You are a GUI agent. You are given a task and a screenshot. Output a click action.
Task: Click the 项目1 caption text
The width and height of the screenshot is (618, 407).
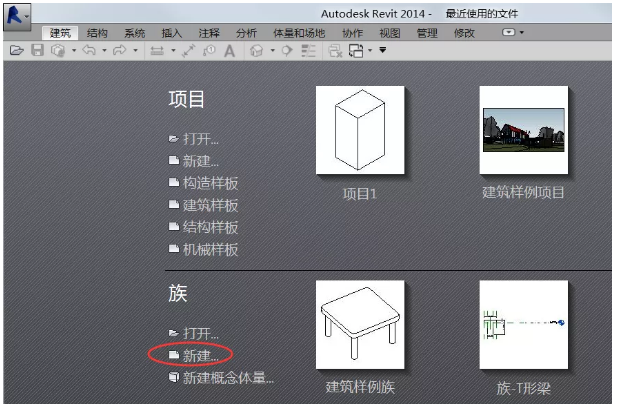360,193
